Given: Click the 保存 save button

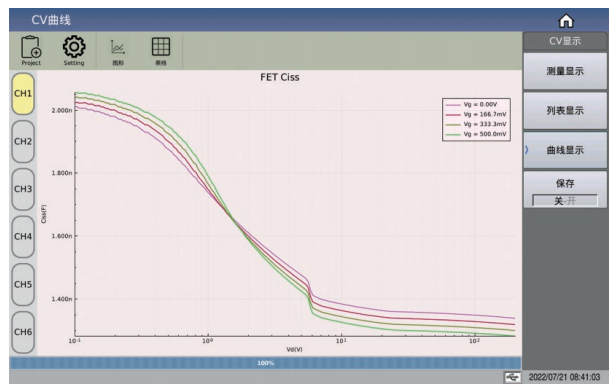Looking at the screenshot, I should click(x=565, y=189).
